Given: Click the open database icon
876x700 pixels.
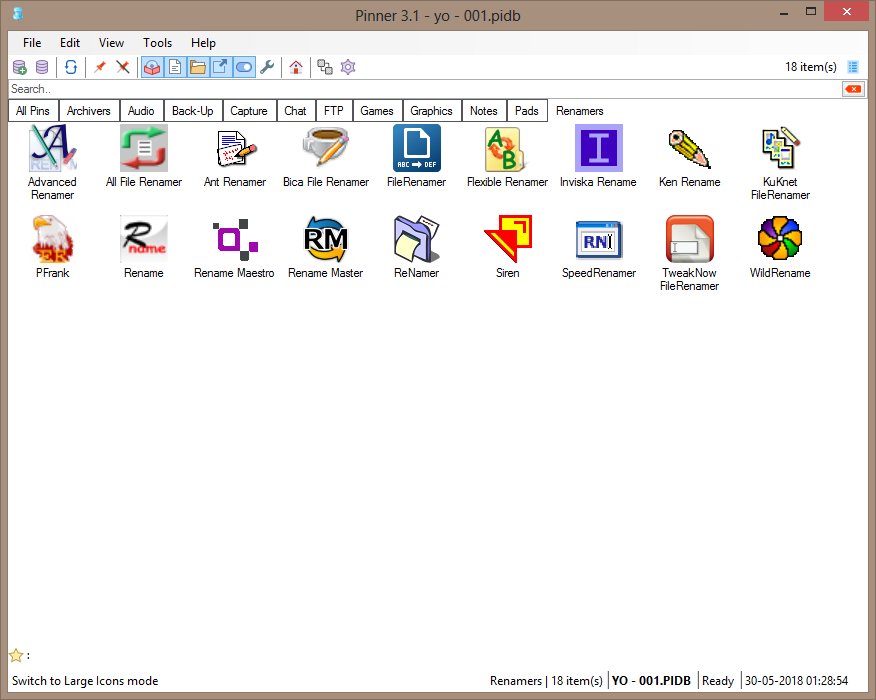Looking at the screenshot, I should tap(42, 68).
